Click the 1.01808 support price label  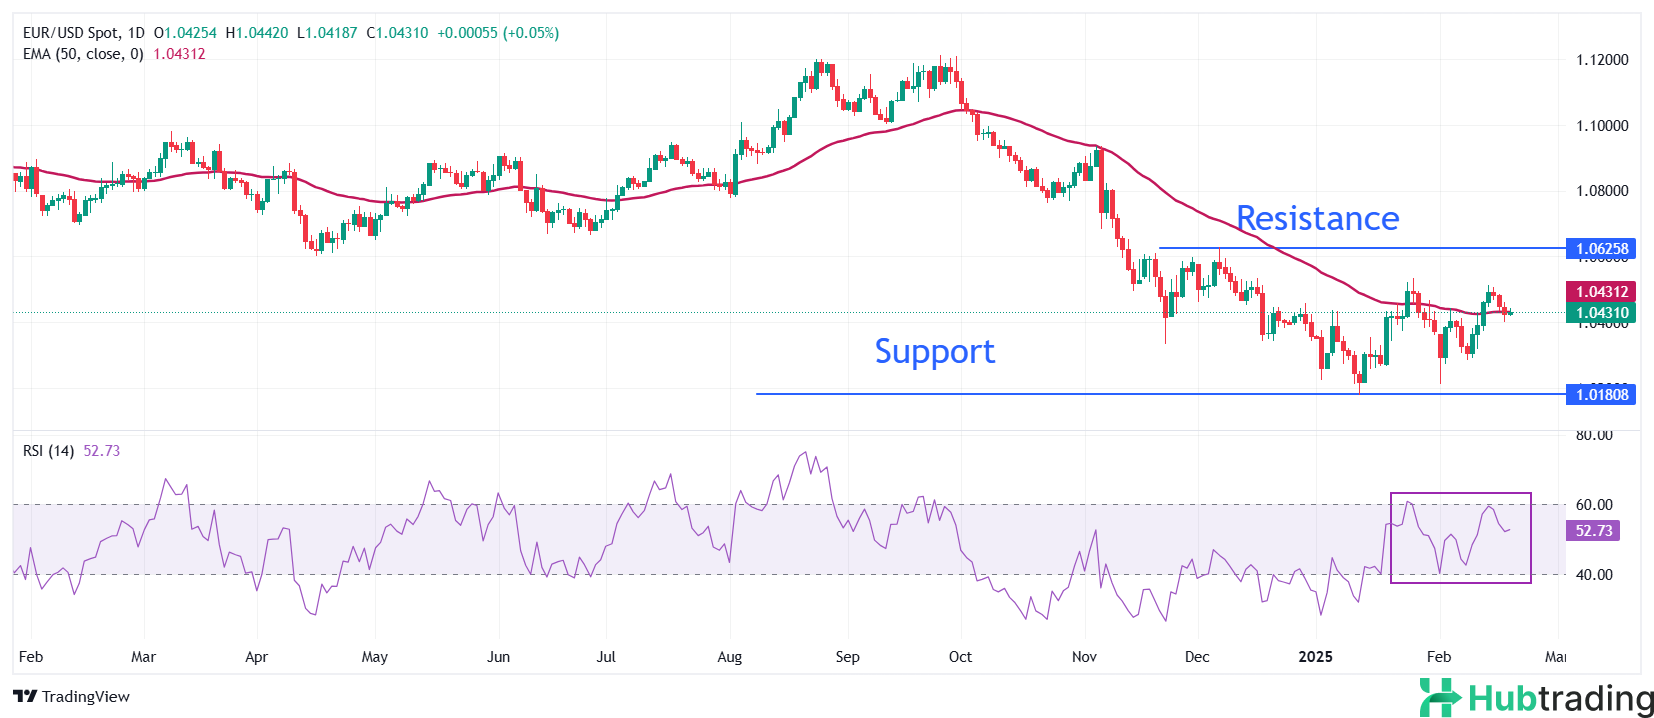pos(1601,394)
